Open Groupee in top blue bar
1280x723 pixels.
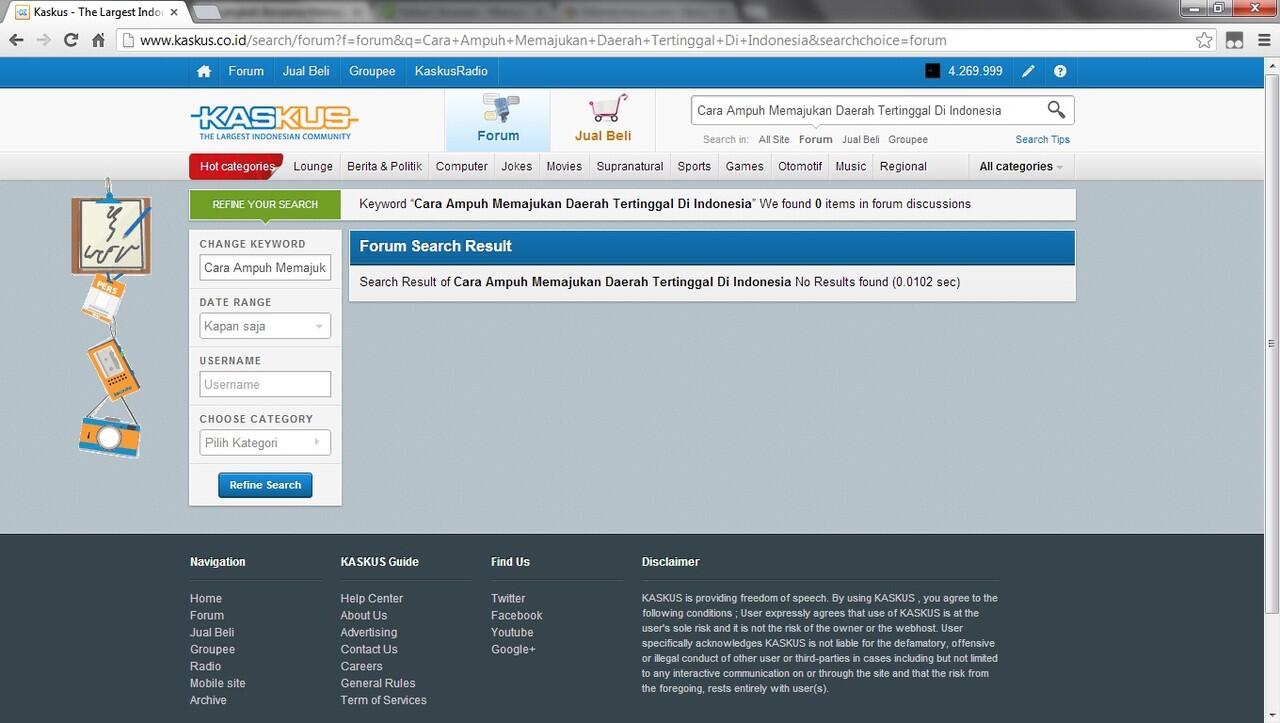[372, 71]
